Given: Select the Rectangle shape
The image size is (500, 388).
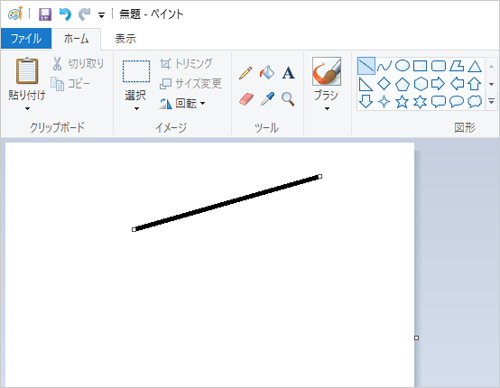Looking at the screenshot, I should point(420,66).
